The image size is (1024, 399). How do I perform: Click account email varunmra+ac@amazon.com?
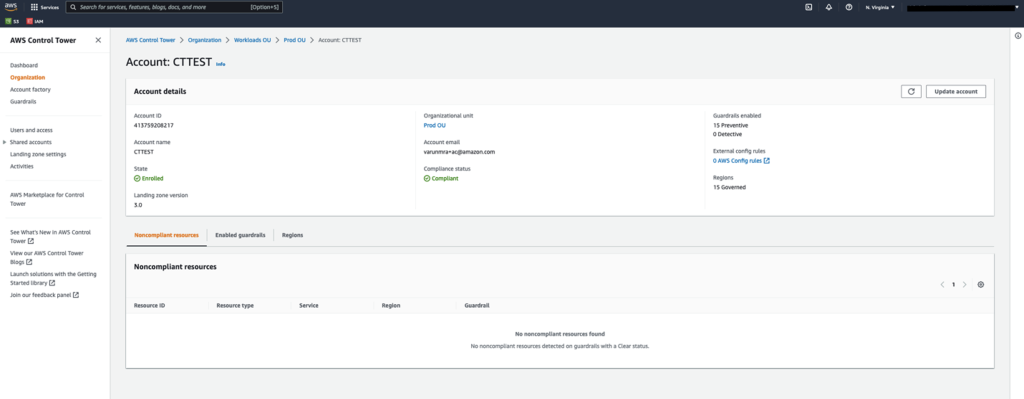click(x=459, y=152)
